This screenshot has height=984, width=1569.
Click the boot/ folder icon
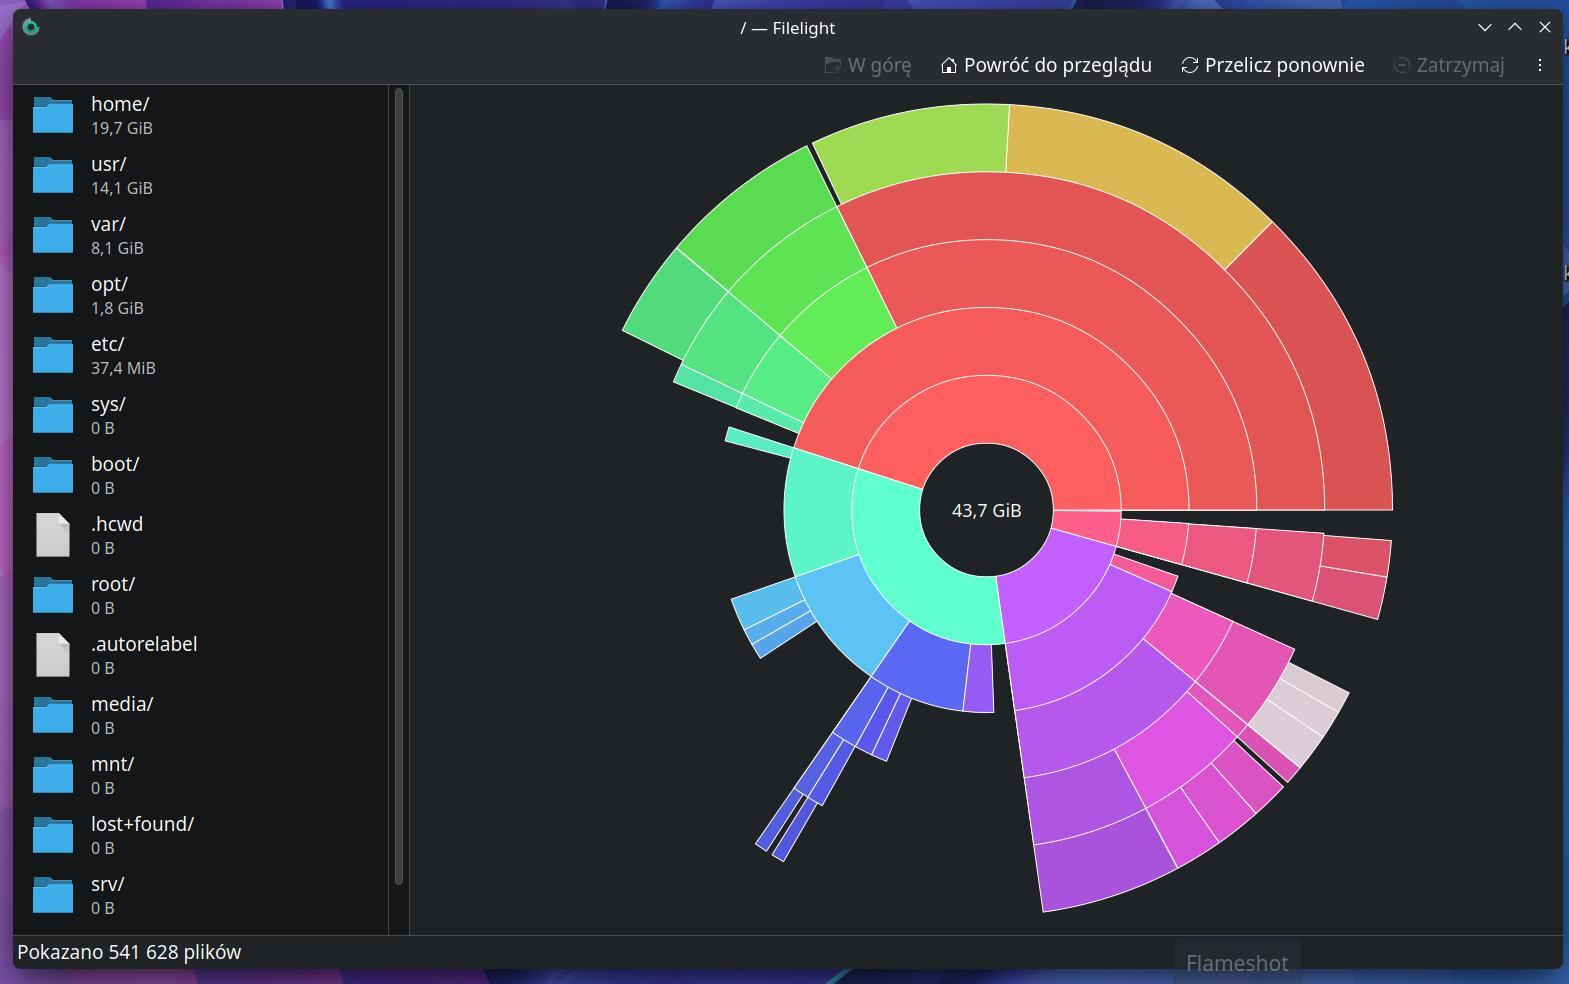(x=53, y=475)
